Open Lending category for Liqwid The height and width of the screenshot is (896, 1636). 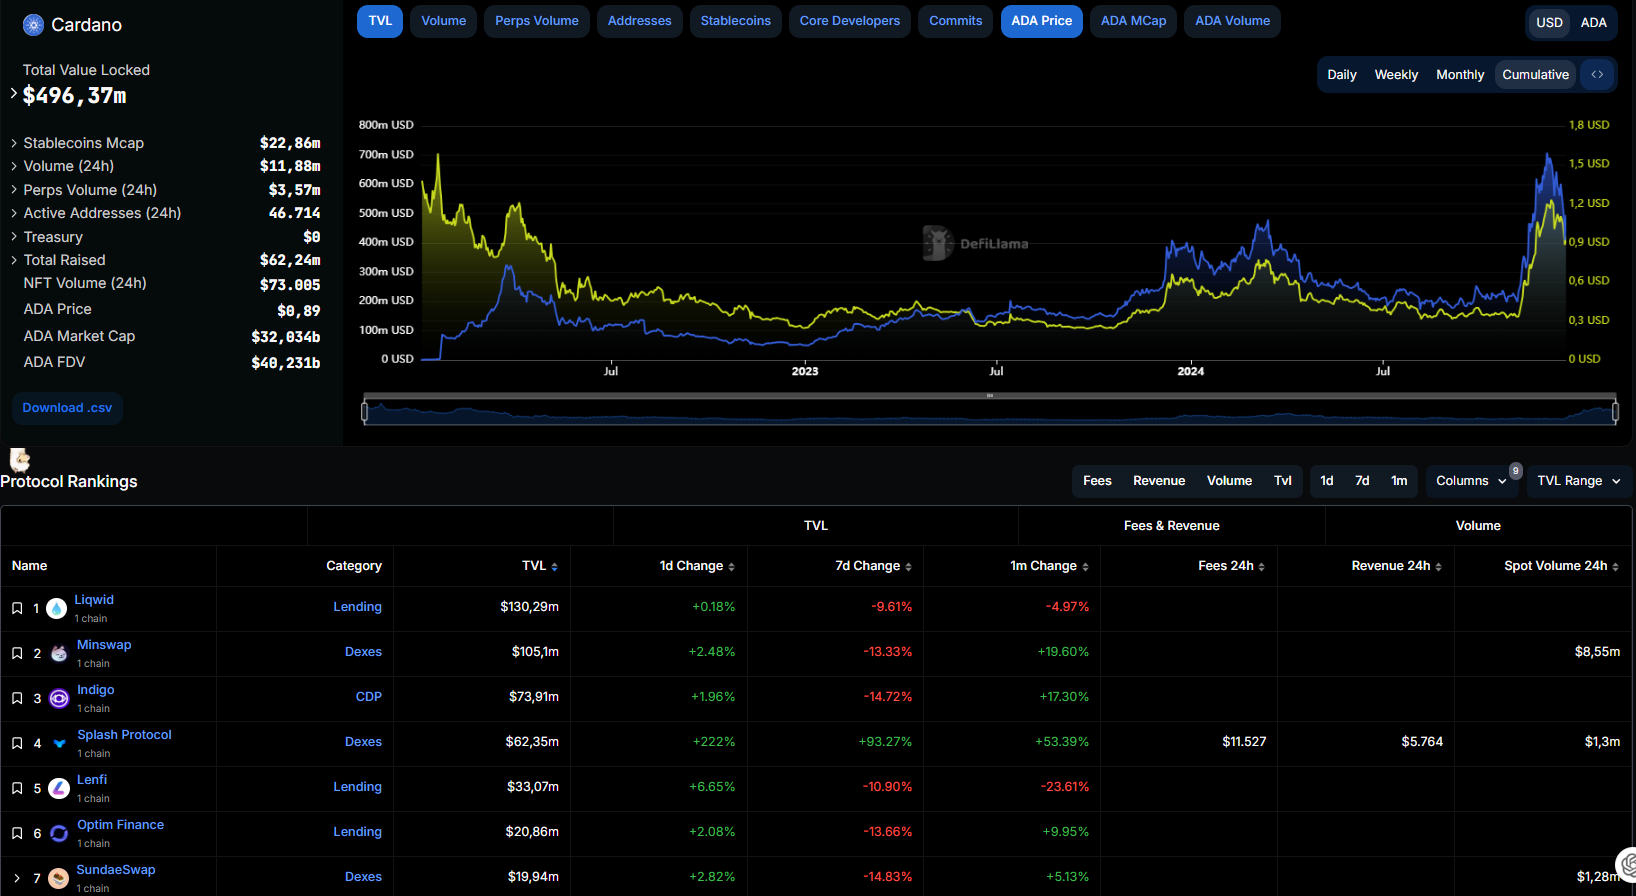pyautogui.click(x=357, y=607)
